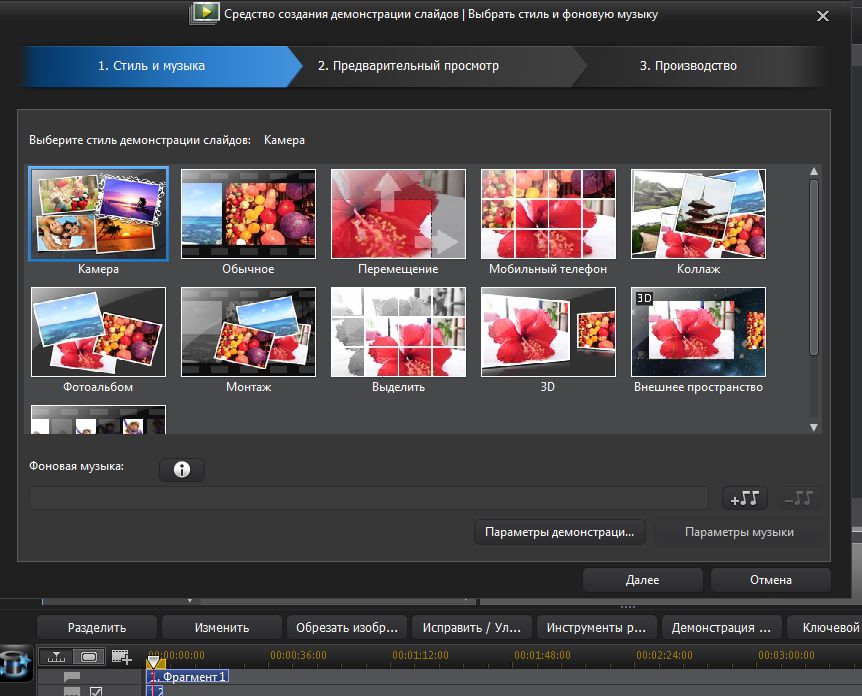
Task: Go to step 3 Производство
Action: click(x=688, y=66)
